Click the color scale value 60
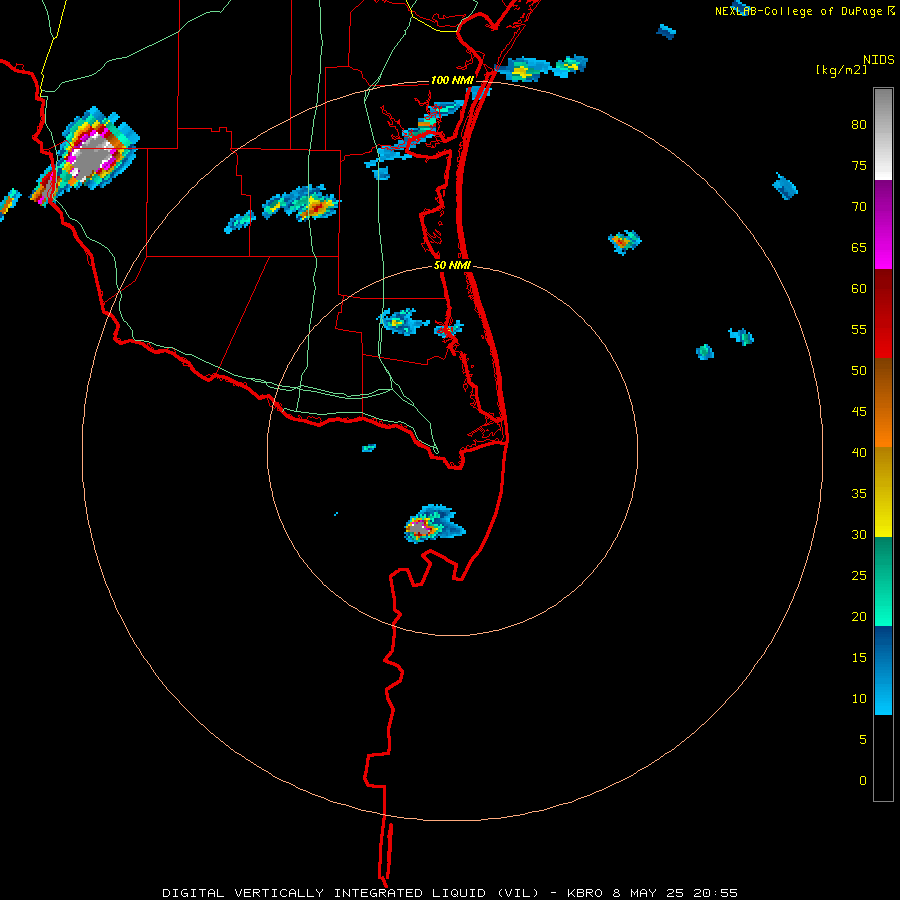The height and width of the screenshot is (900, 900). tap(859, 289)
